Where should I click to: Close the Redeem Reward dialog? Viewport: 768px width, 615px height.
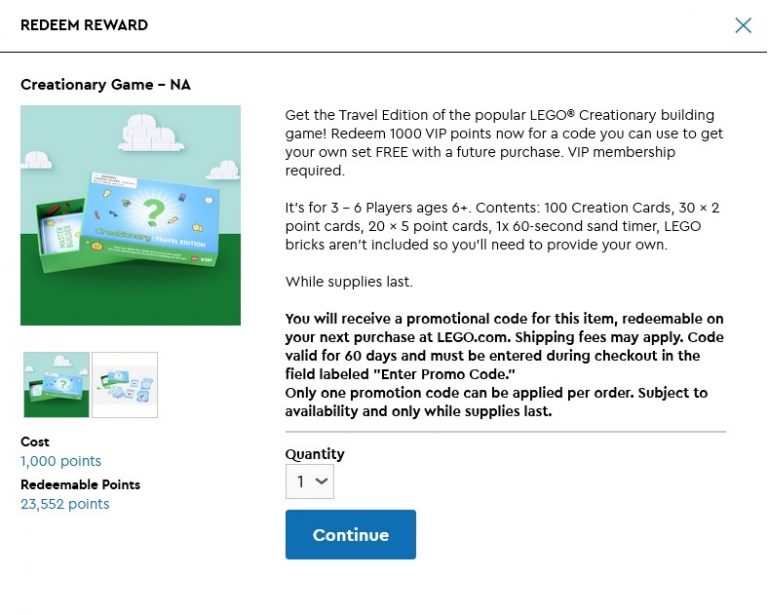click(x=743, y=25)
